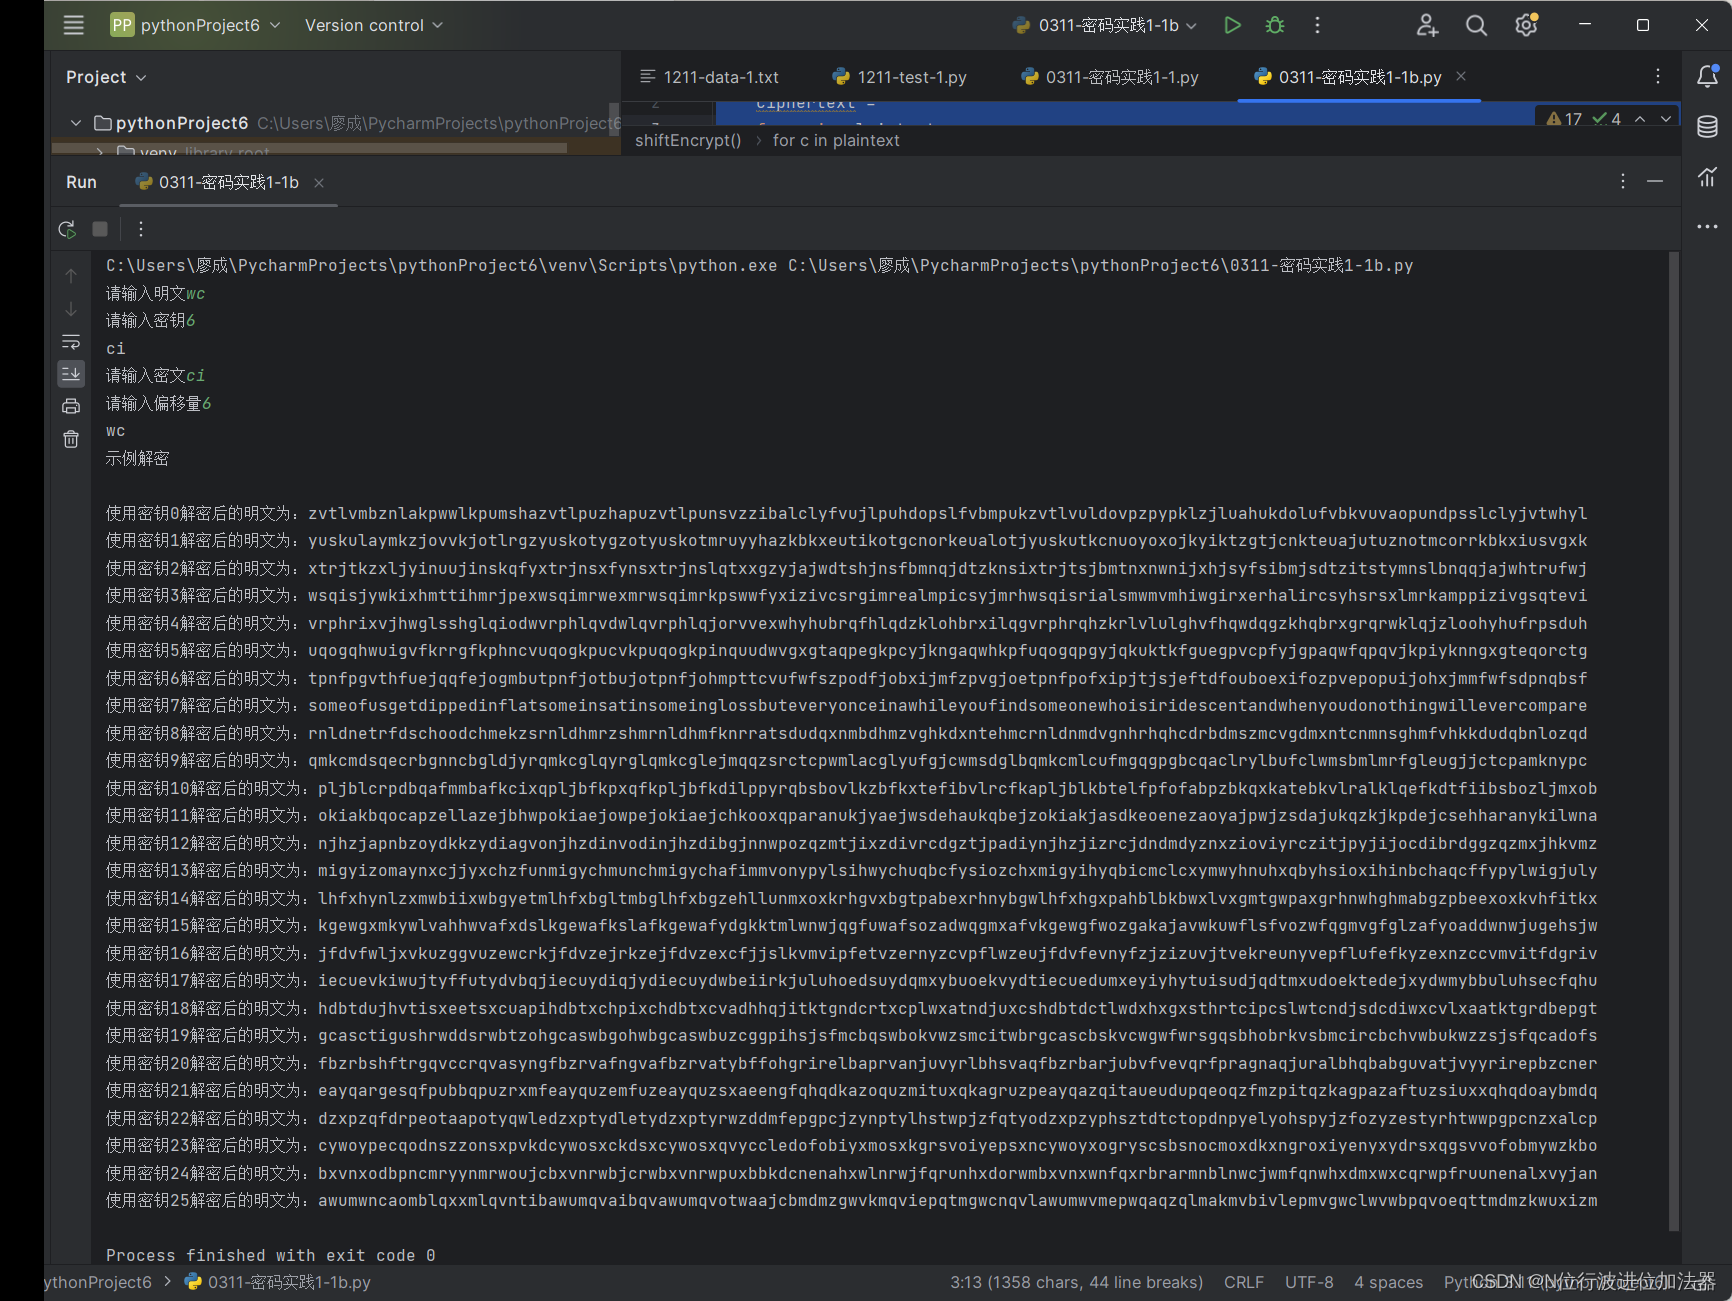Start debugging with the bug icon

click(x=1275, y=25)
